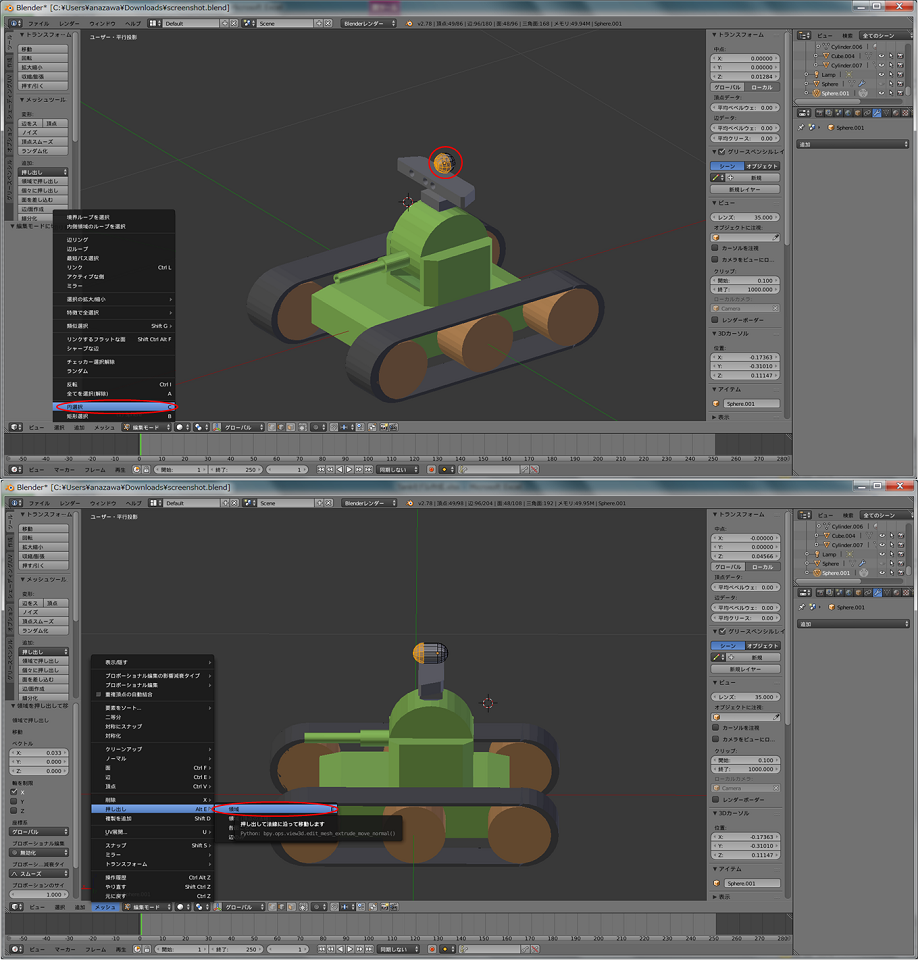This screenshot has width=918, height=960.
Task: Open the 編集モード mode dropdown in the upper window
Action: [146, 427]
